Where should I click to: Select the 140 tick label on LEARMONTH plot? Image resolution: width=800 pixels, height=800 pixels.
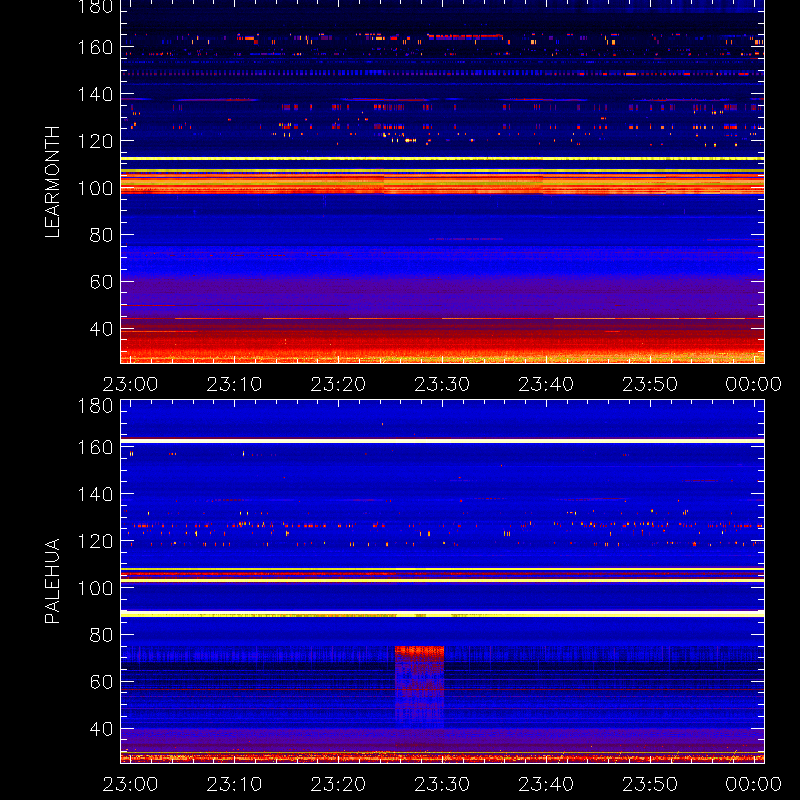click(x=95, y=94)
